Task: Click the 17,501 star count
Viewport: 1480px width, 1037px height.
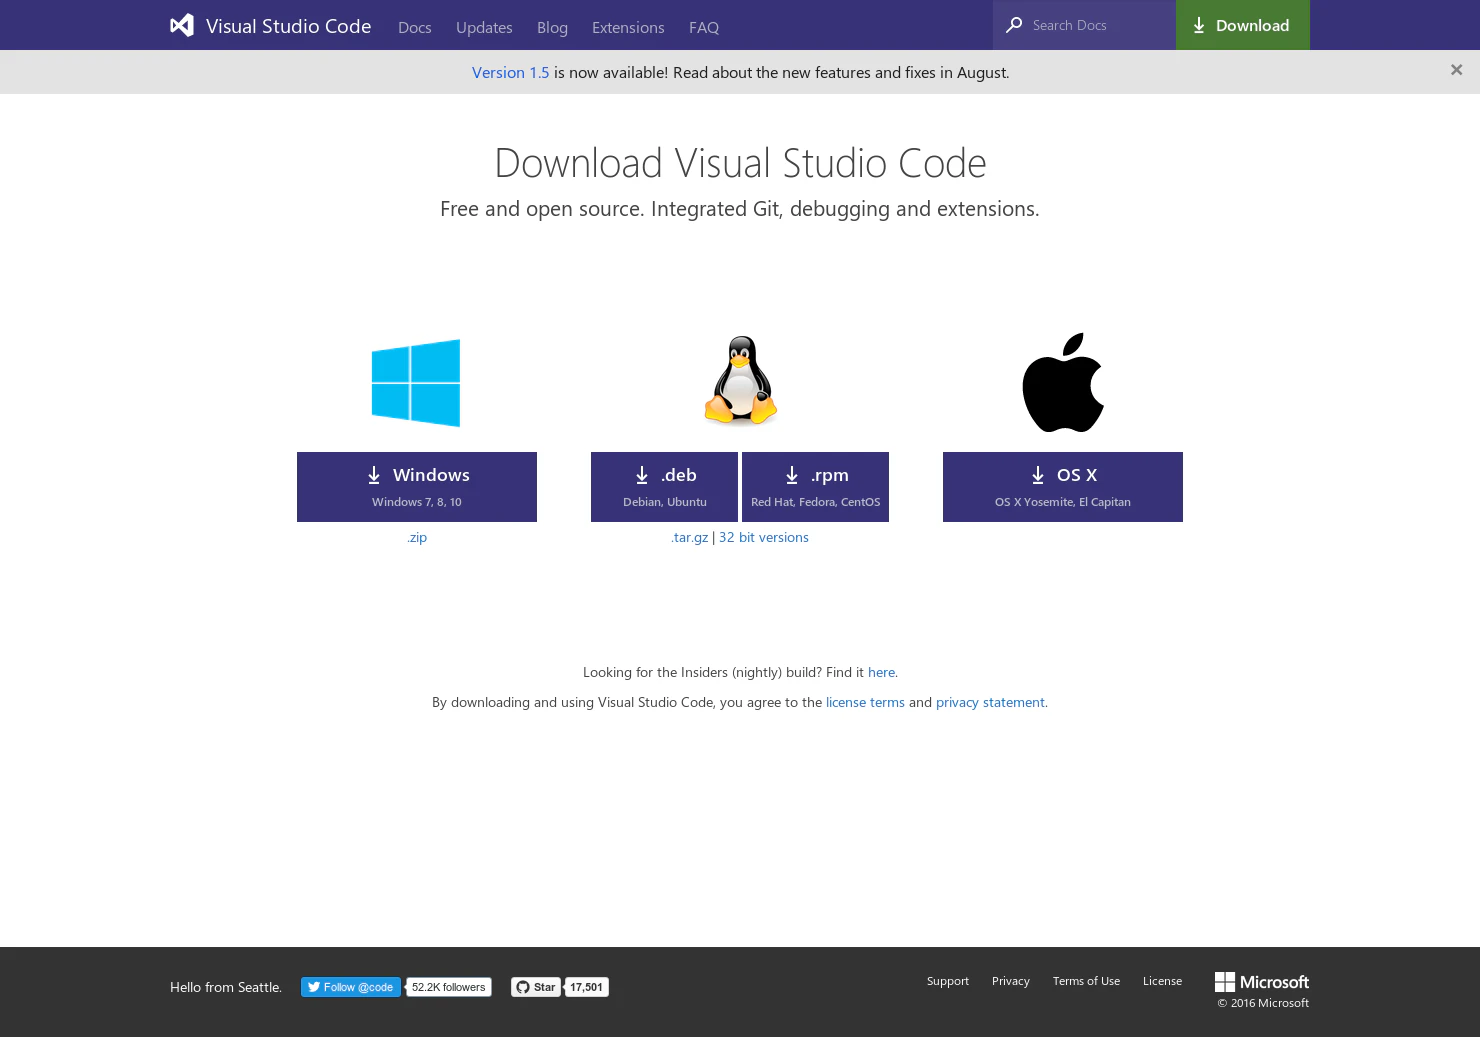Action: (587, 987)
